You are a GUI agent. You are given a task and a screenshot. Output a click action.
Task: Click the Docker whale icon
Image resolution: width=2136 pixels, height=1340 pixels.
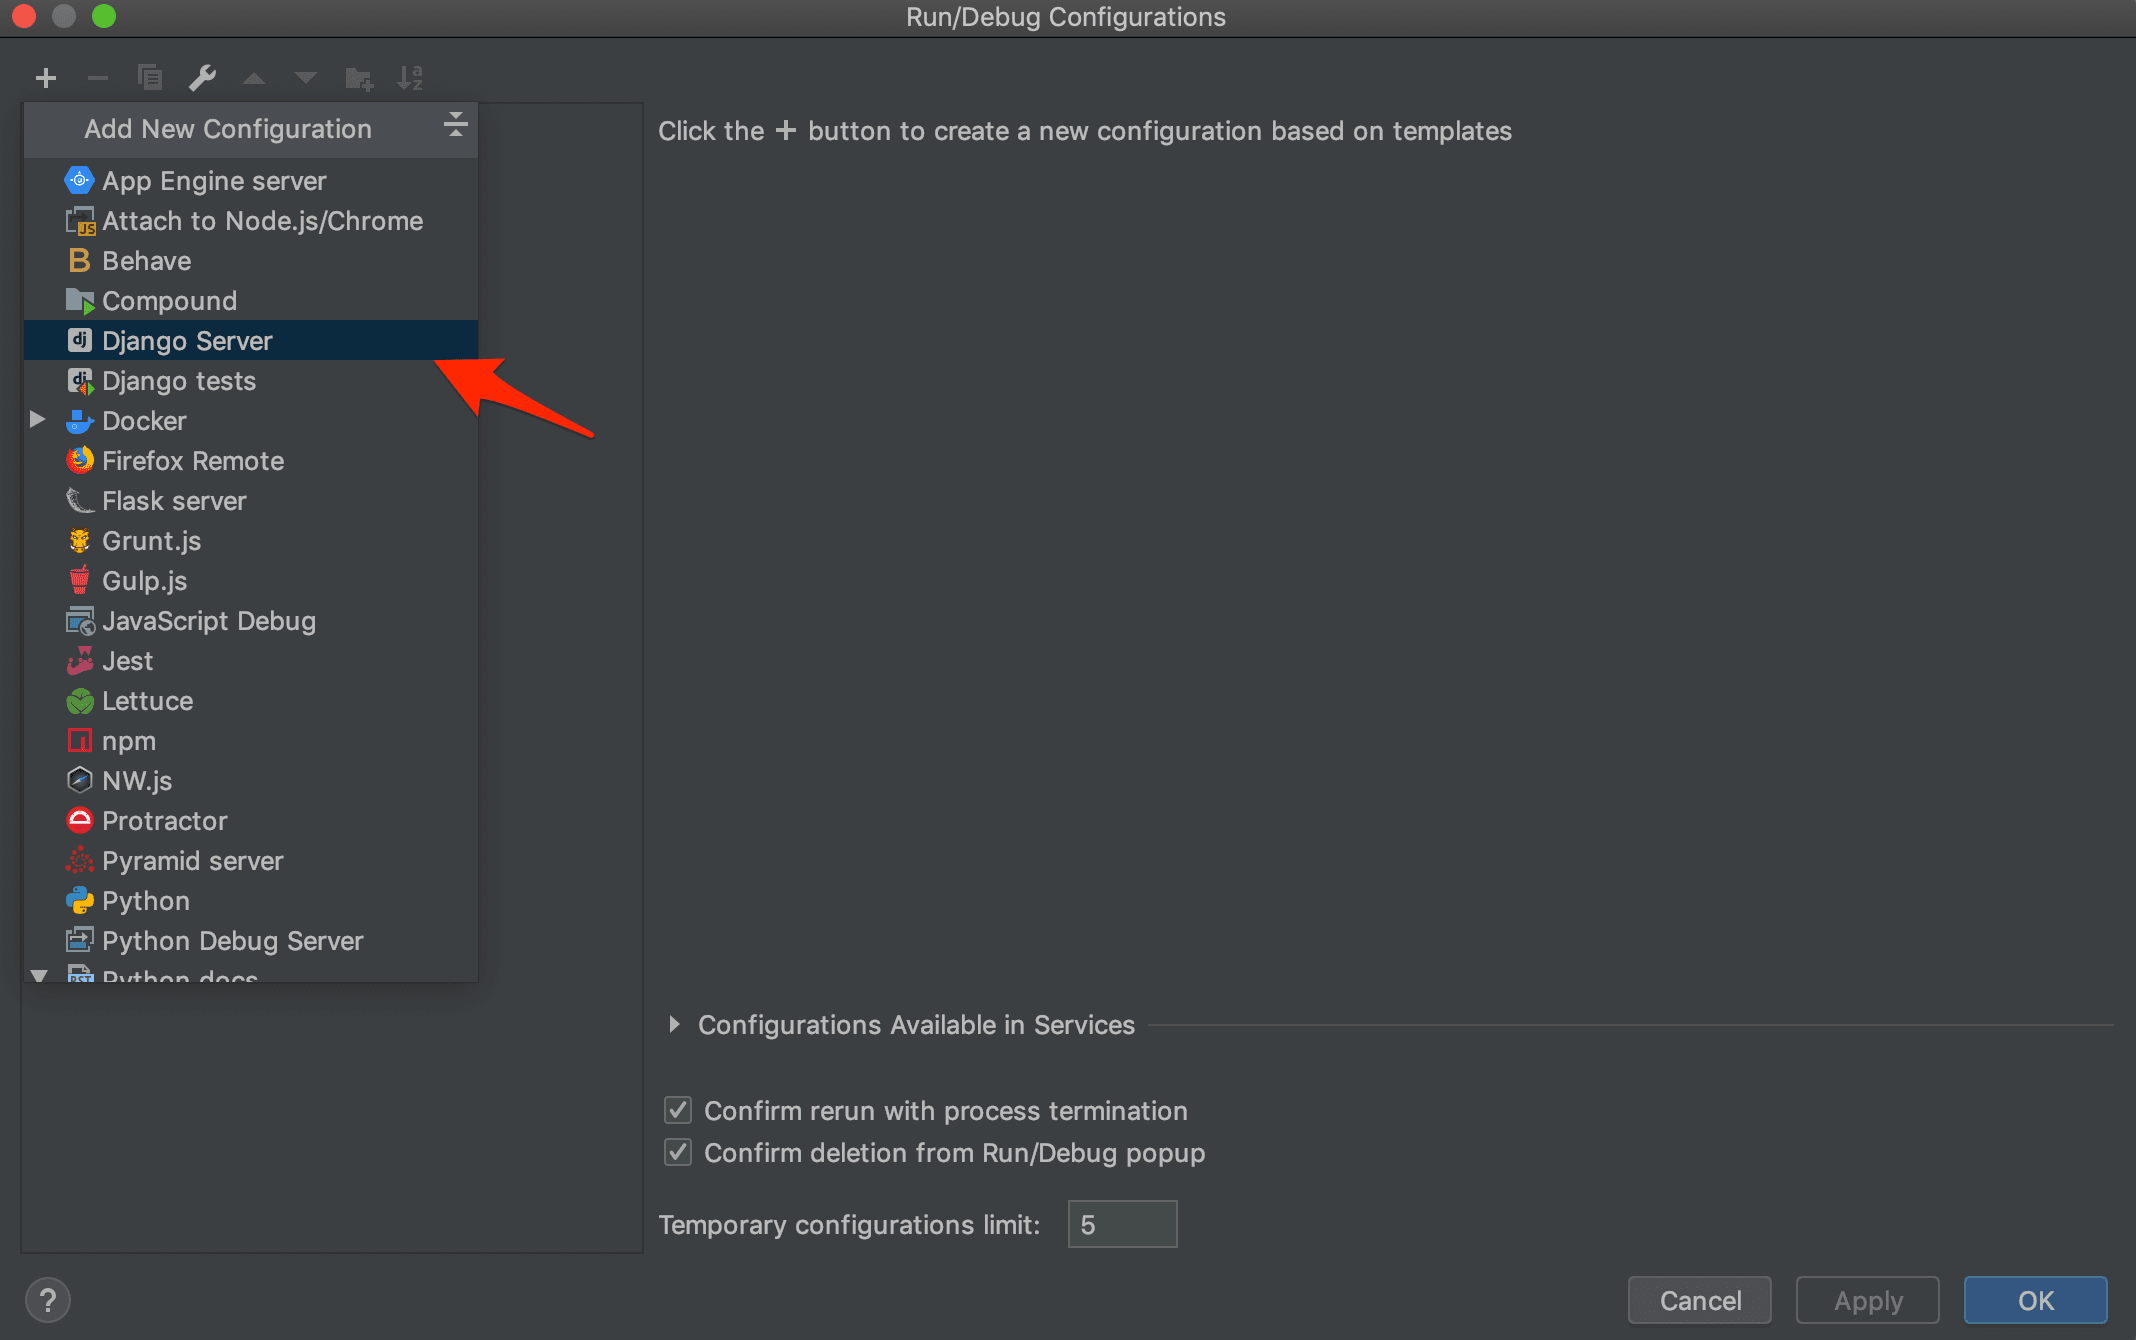[x=79, y=421]
